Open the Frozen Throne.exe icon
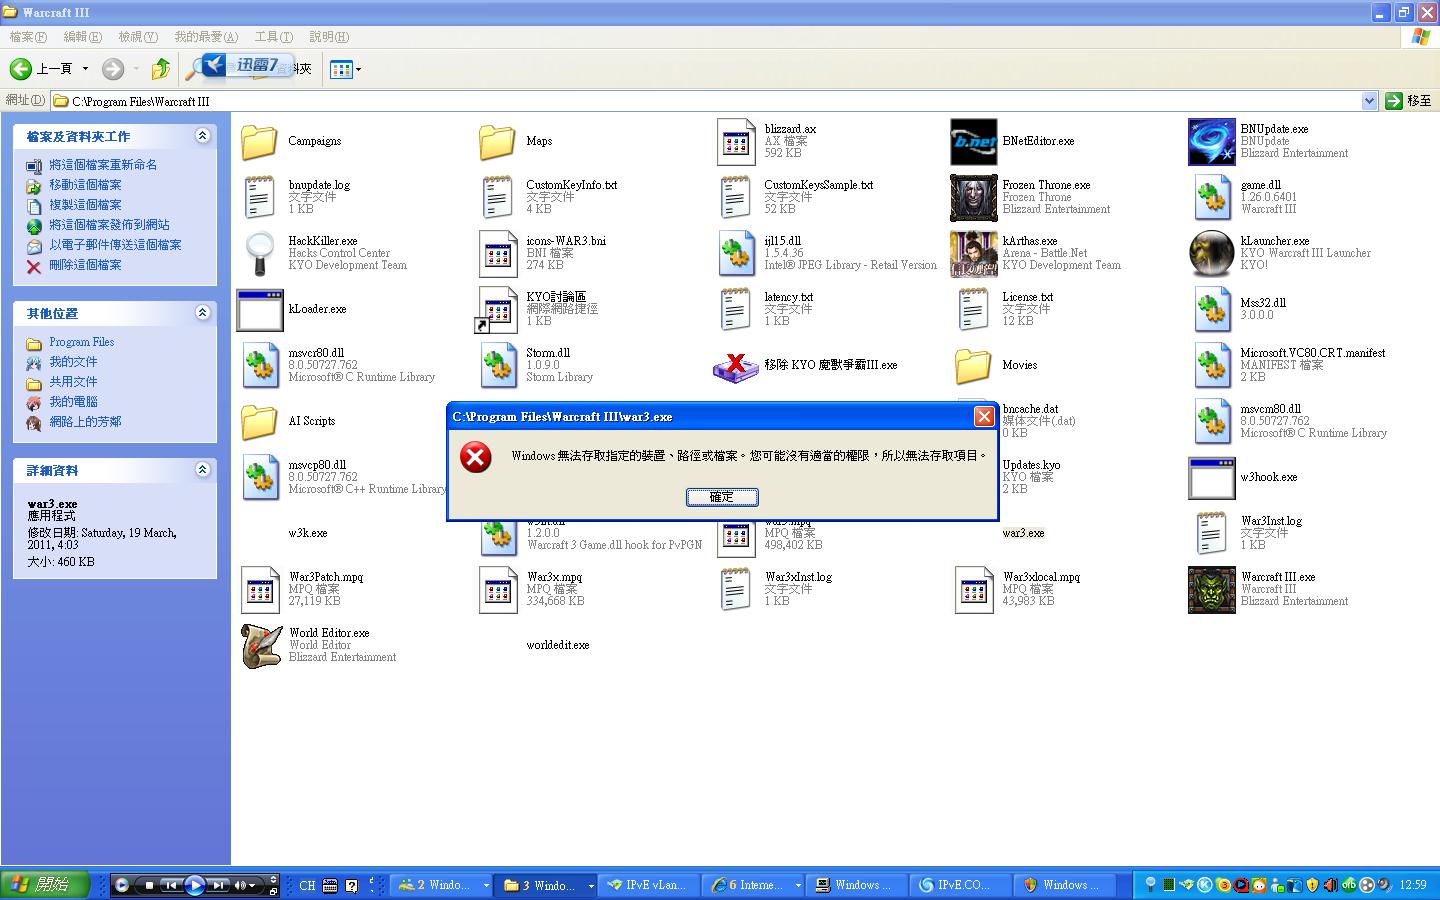Image resolution: width=1440 pixels, height=900 pixels. (973, 198)
